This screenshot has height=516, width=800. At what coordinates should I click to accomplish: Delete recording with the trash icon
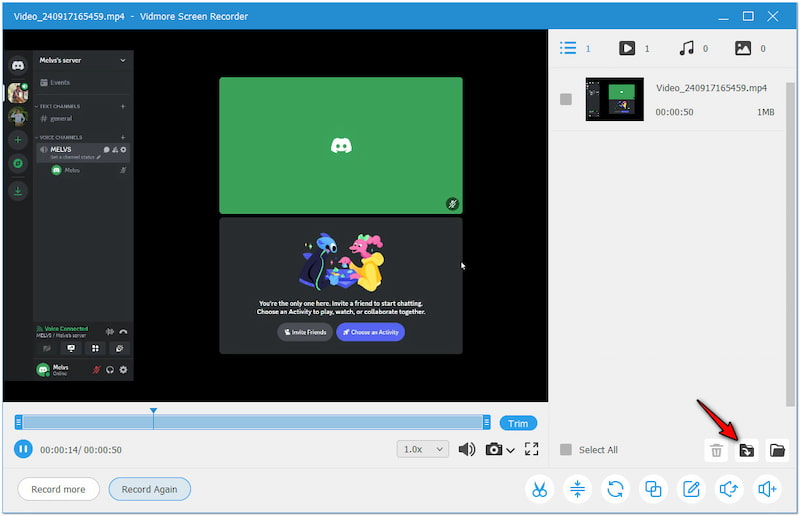point(716,450)
